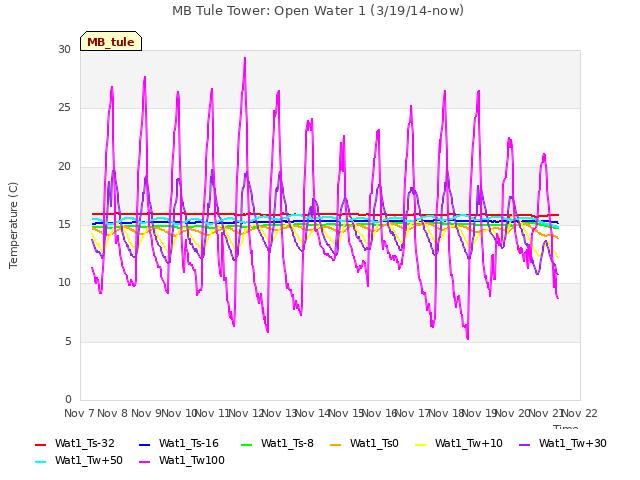Click the orange Wat1_Ts0 legend swatch
Image resolution: width=640 pixels, height=480 pixels.
coord(336,444)
